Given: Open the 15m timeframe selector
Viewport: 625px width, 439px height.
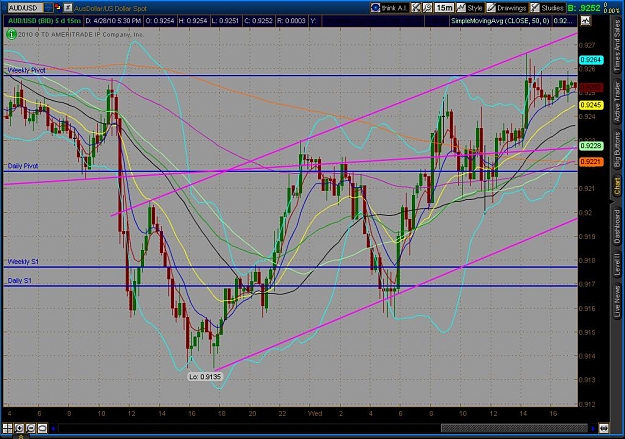Looking at the screenshot, I should pyautogui.click(x=444, y=8).
